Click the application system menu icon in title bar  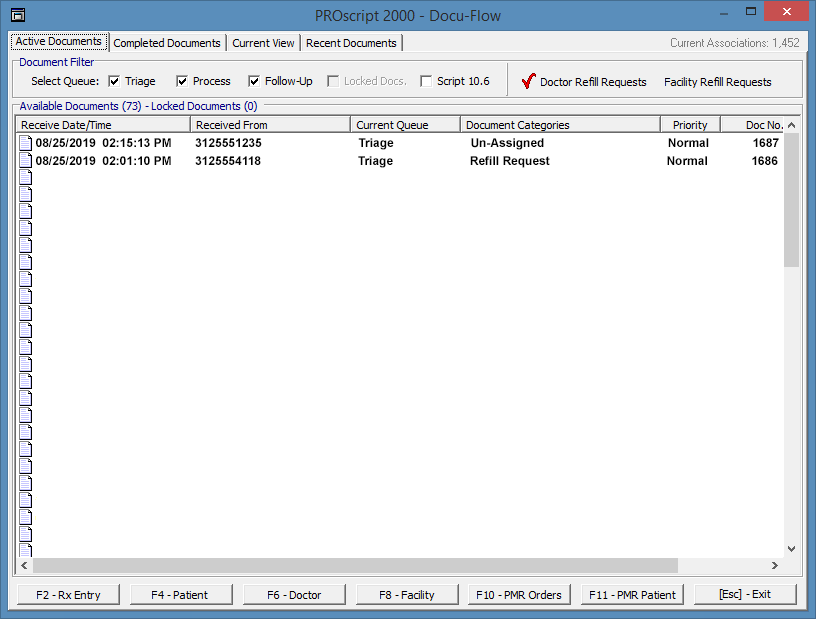click(x=17, y=14)
